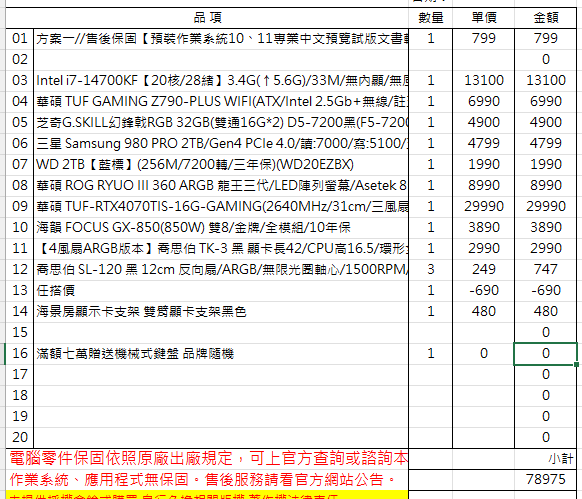Screen dimensions: 582x499
Task: Select the 單價 column header cell
Action: coord(484,17)
